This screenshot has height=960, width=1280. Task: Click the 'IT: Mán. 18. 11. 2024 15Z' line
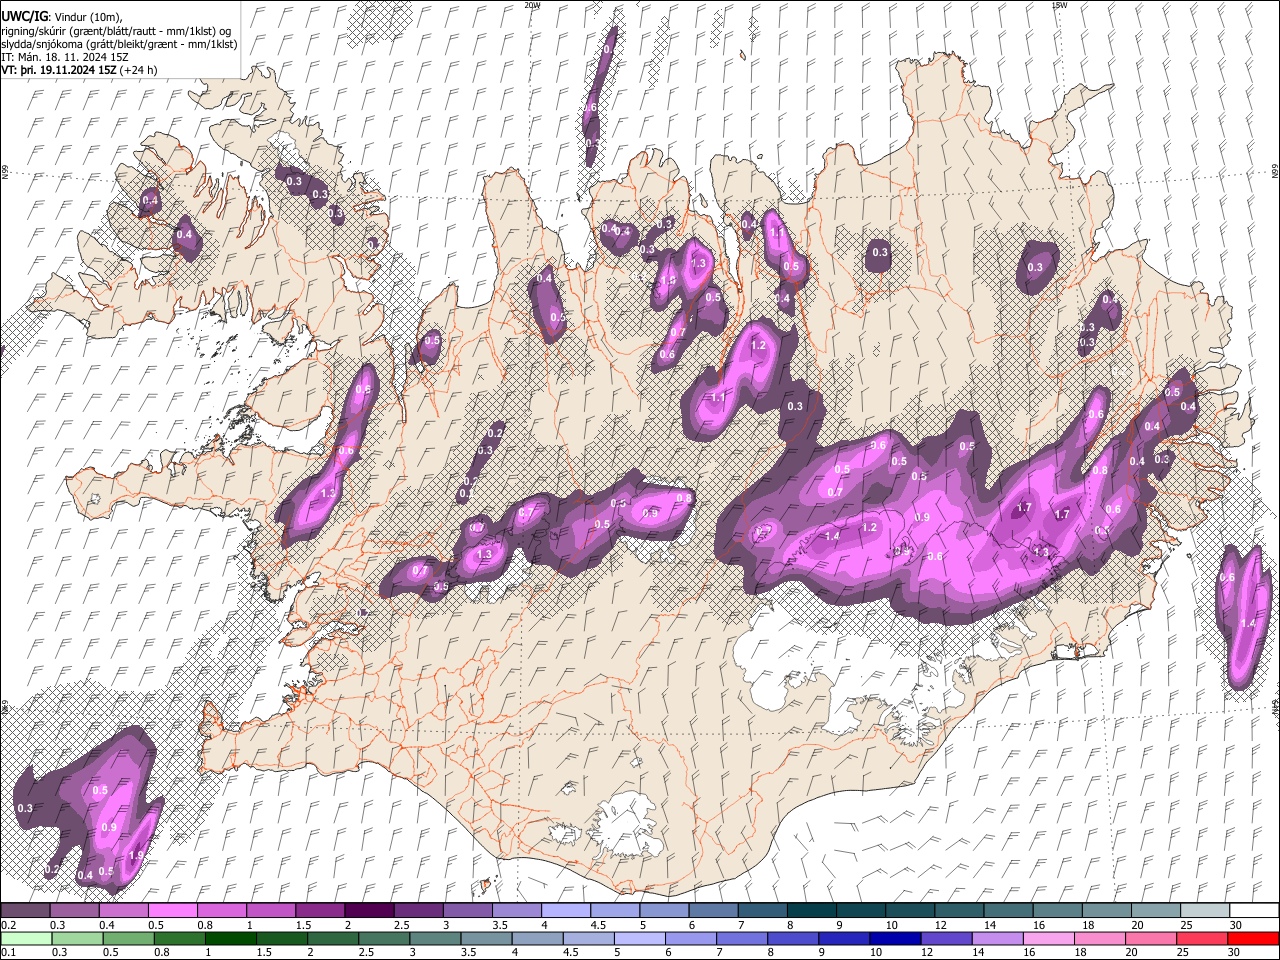click(x=65, y=58)
